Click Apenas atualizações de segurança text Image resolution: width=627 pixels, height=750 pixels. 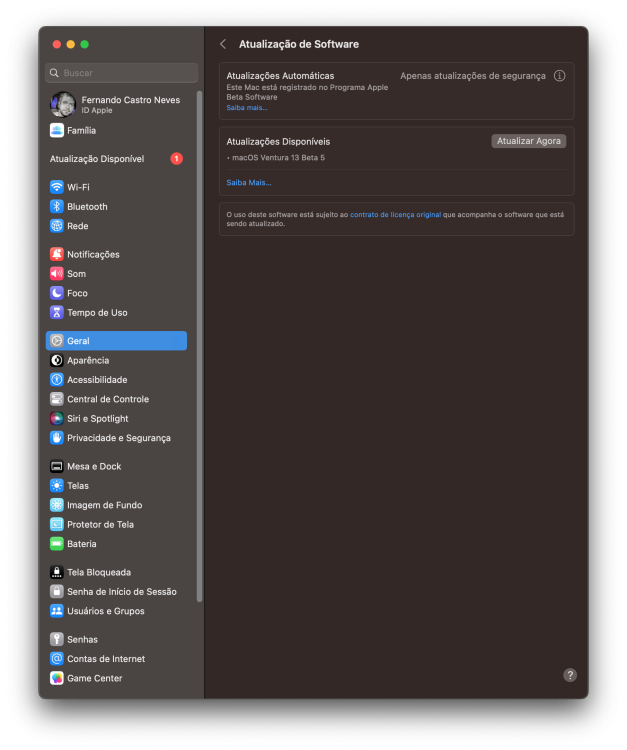pyautogui.click(x=473, y=76)
